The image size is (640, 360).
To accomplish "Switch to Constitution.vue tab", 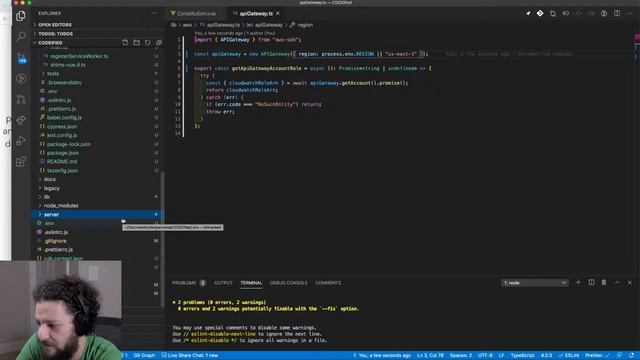I will point(196,13).
